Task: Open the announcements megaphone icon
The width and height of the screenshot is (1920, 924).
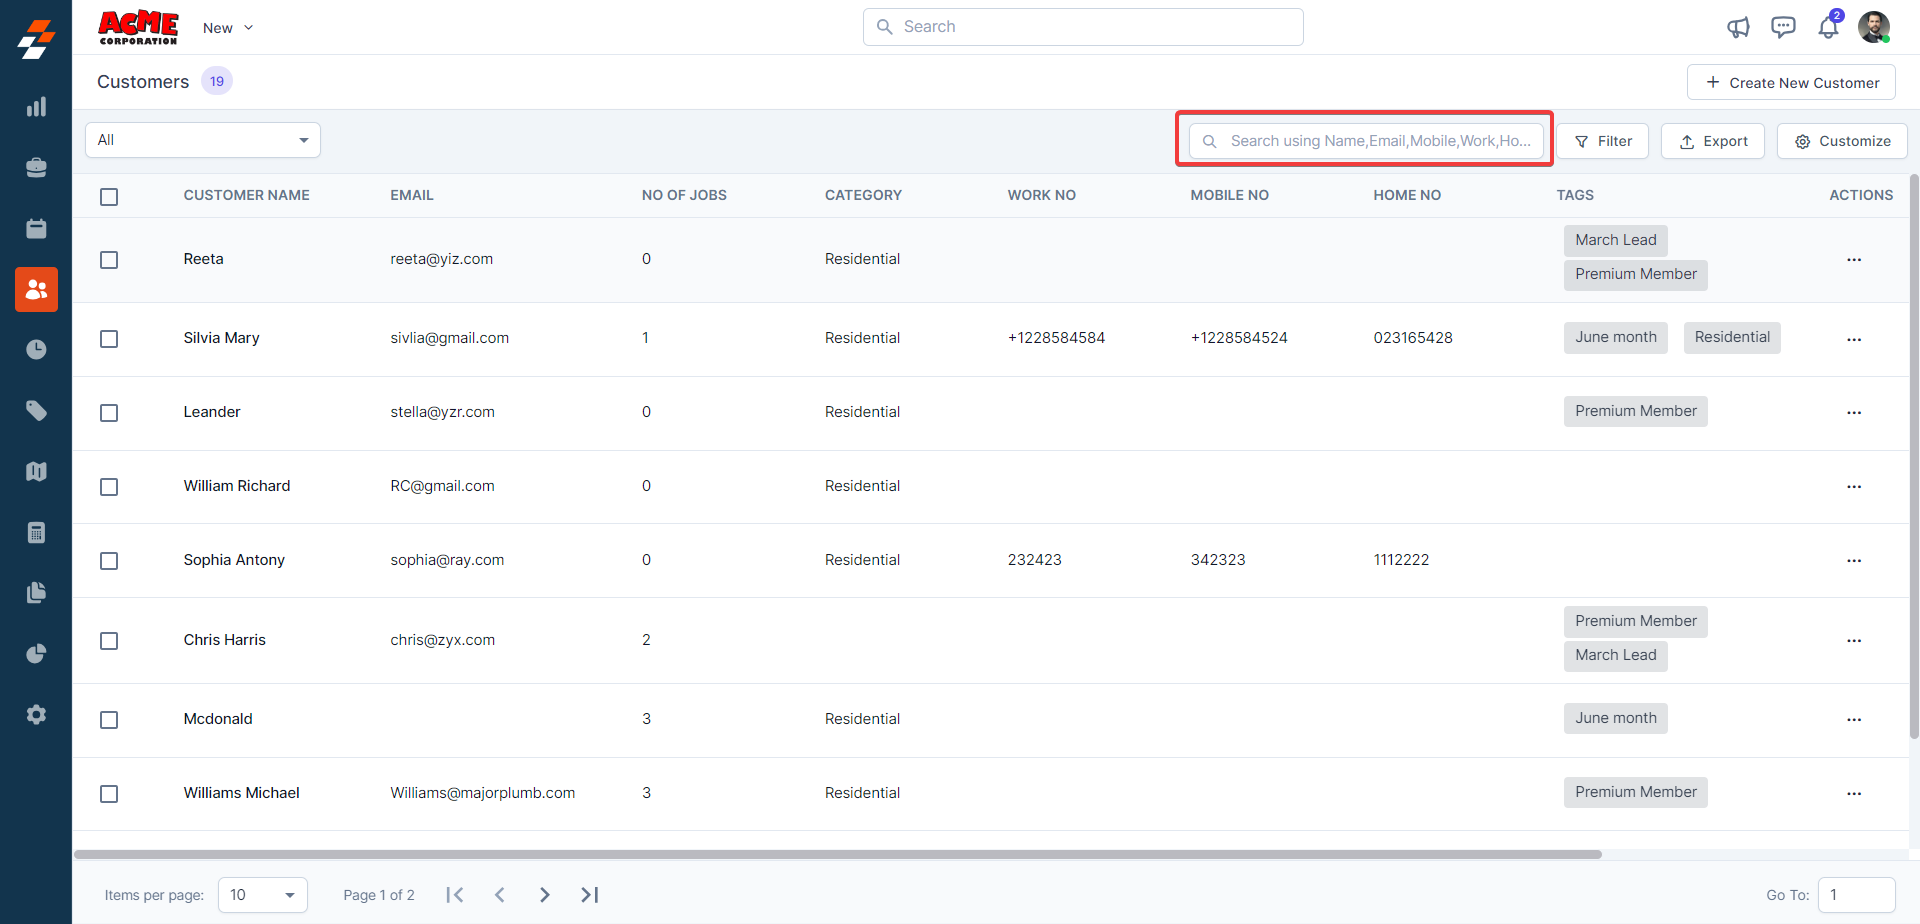Action: coord(1738,28)
